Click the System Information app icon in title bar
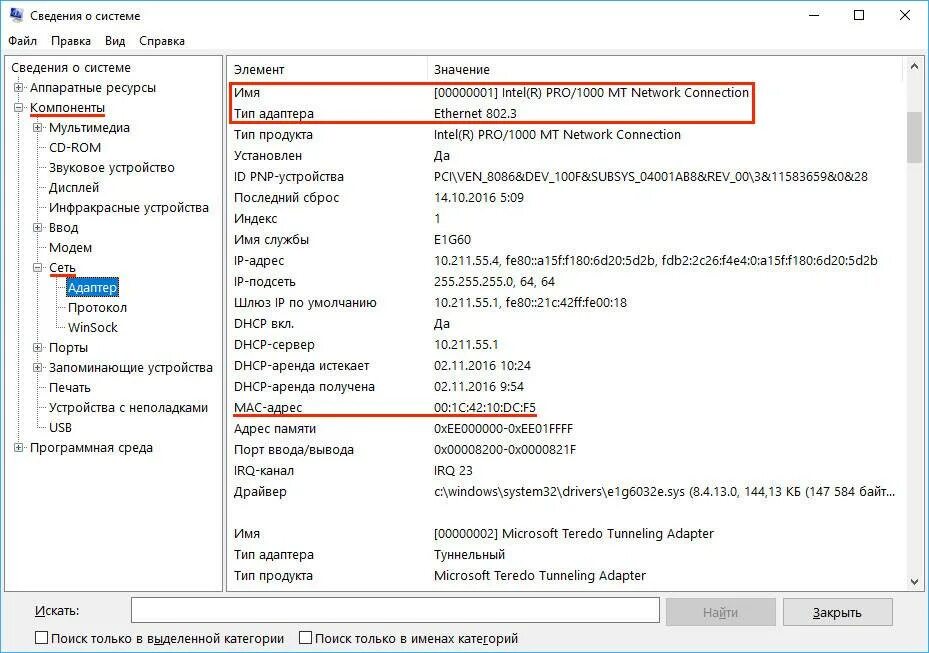Image resolution: width=929 pixels, height=653 pixels. [16, 14]
